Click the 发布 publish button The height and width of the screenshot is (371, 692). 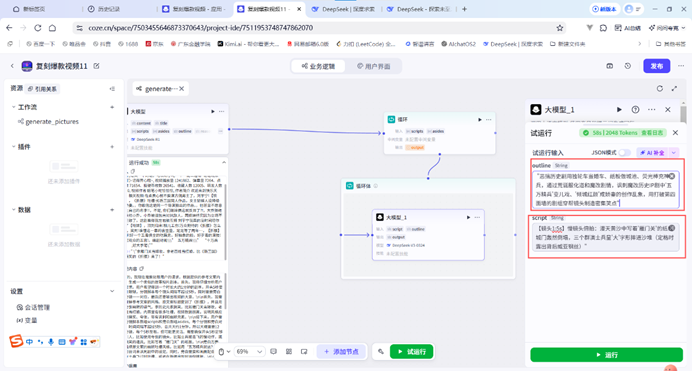click(656, 66)
